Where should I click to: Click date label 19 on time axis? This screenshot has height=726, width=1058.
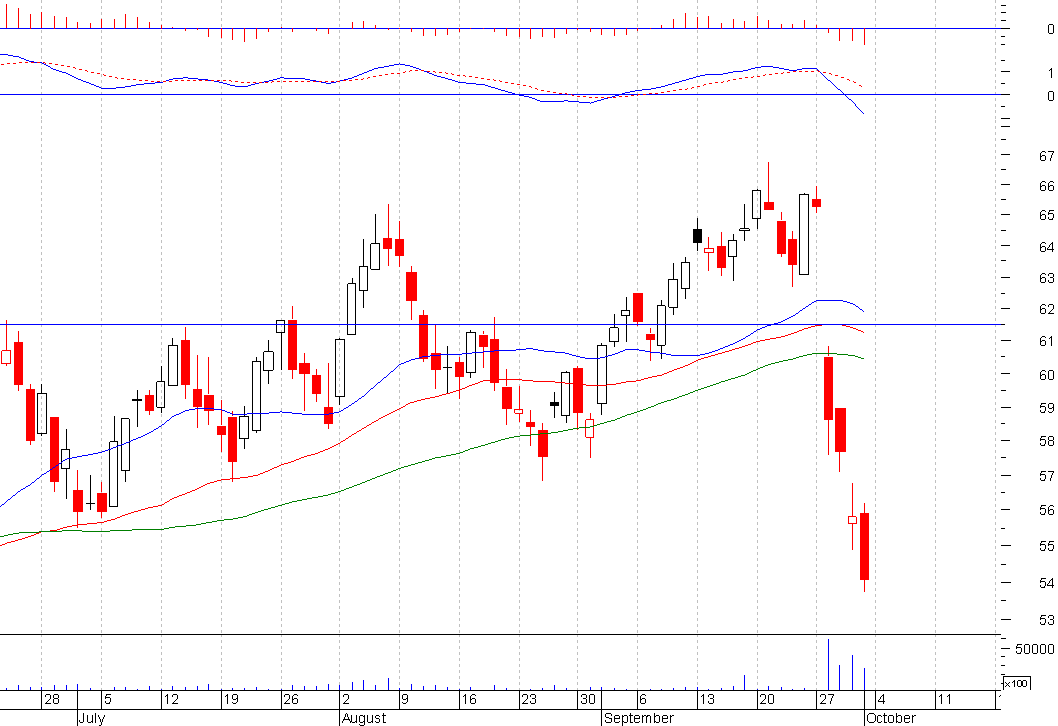click(231, 699)
